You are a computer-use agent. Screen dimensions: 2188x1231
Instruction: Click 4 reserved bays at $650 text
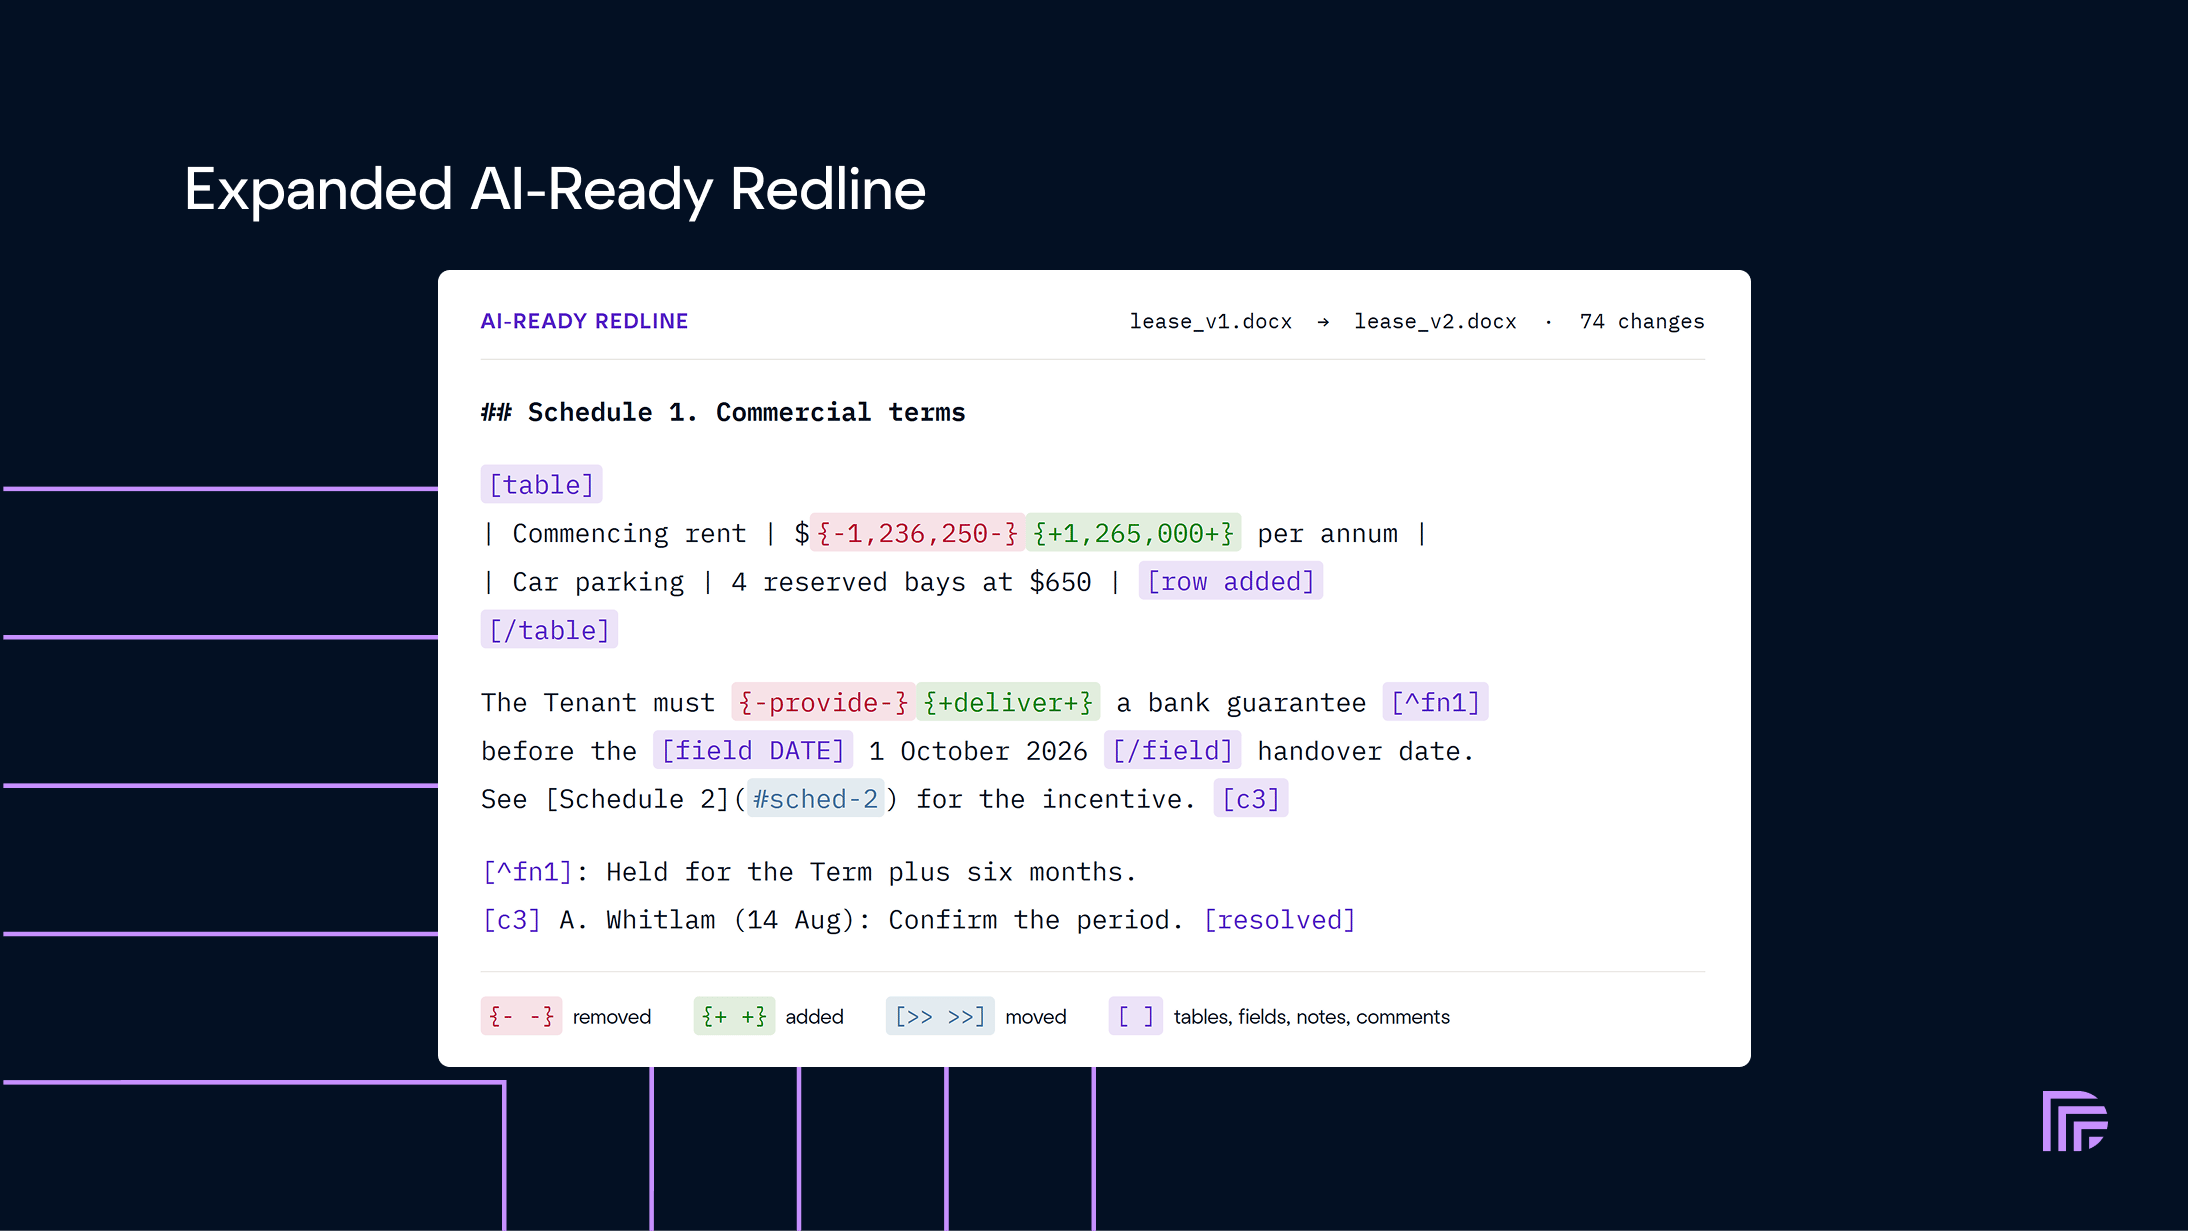[911, 581]
